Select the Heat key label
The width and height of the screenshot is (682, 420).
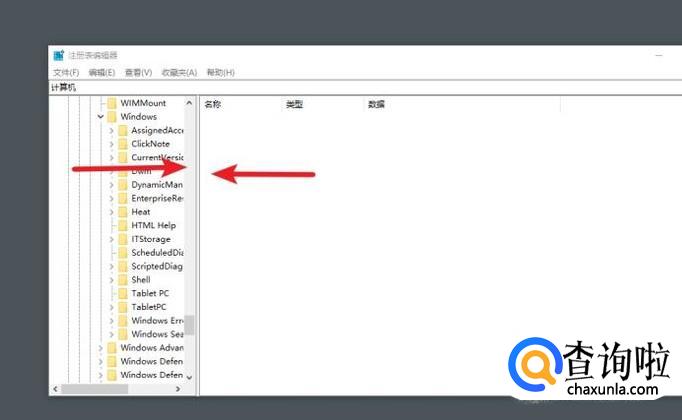coord(140,212)
